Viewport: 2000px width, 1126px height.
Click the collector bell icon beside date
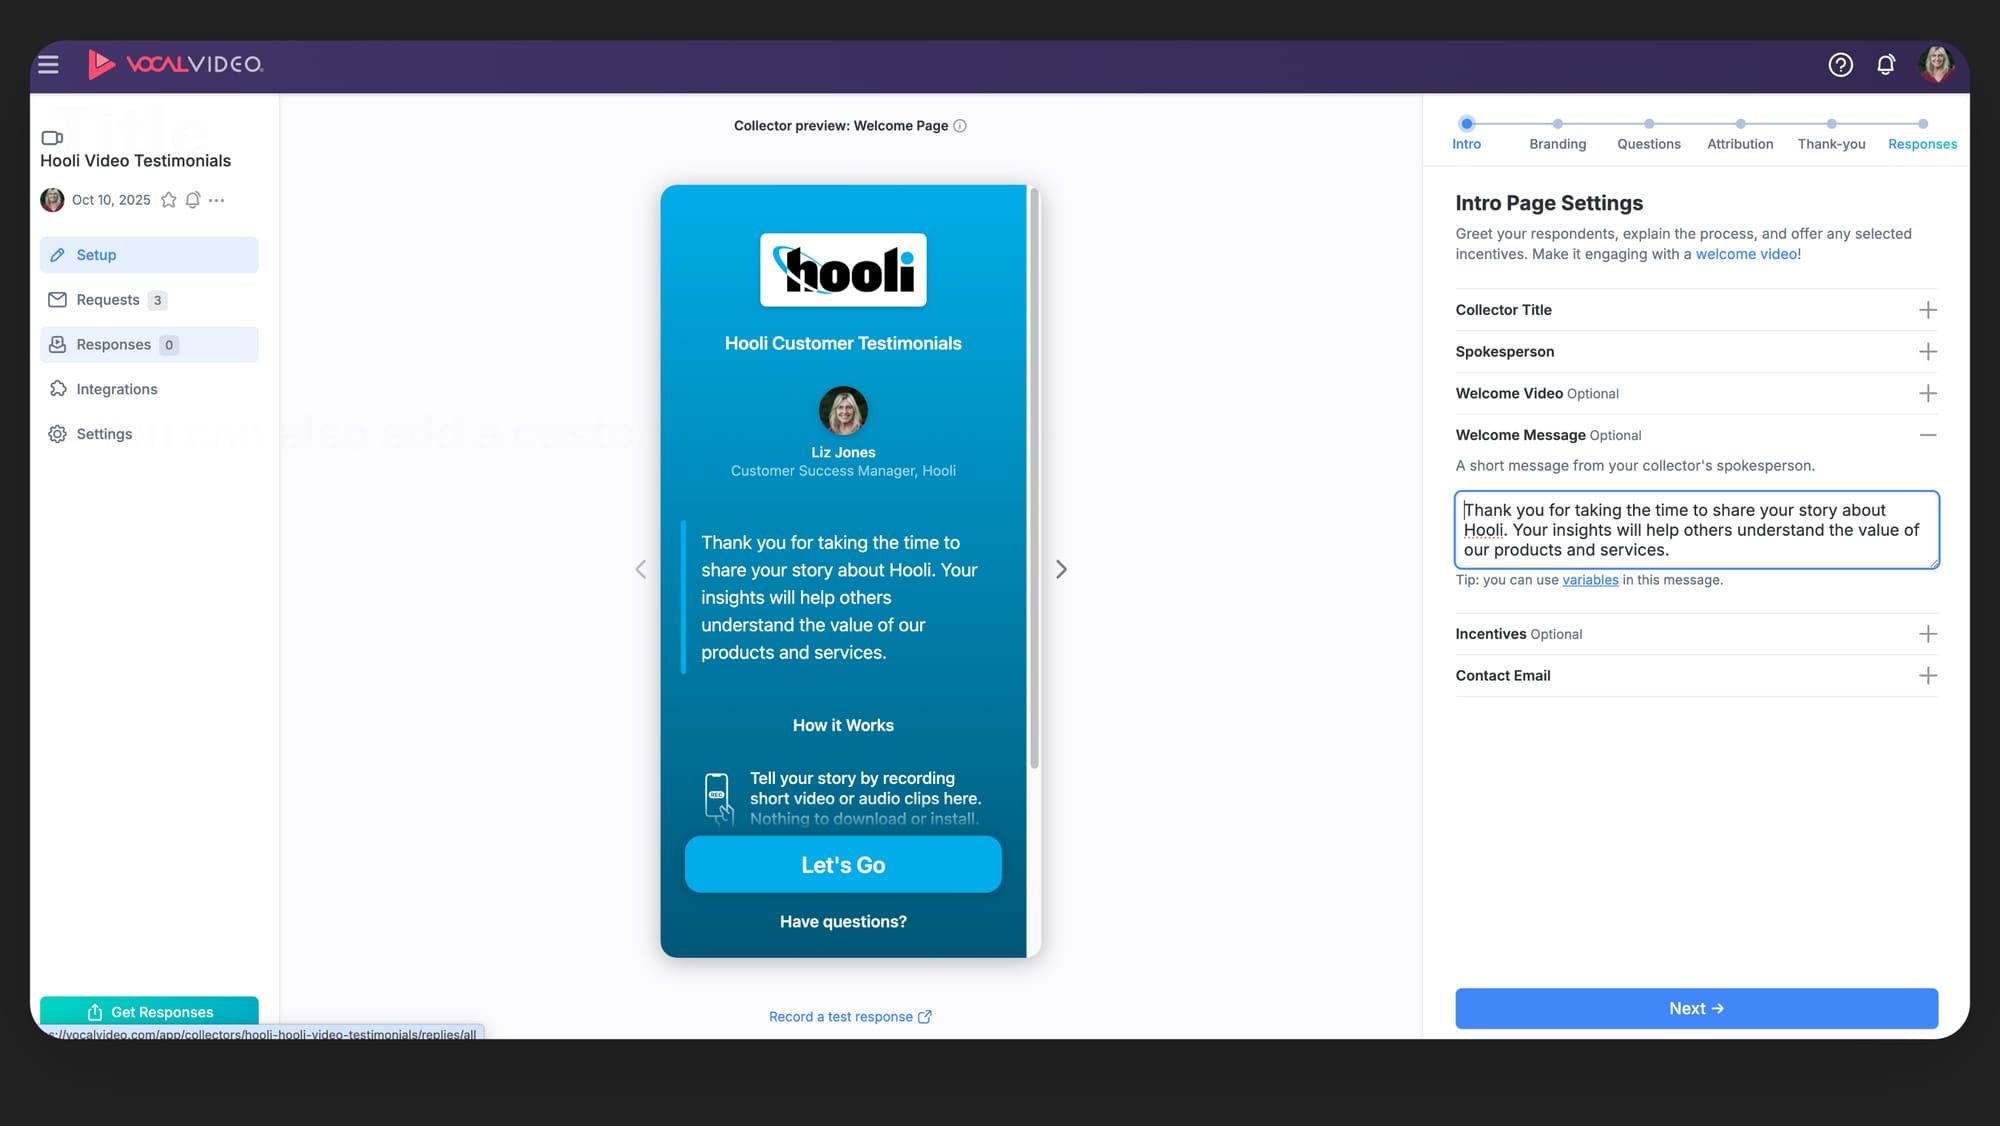[193, 200]
